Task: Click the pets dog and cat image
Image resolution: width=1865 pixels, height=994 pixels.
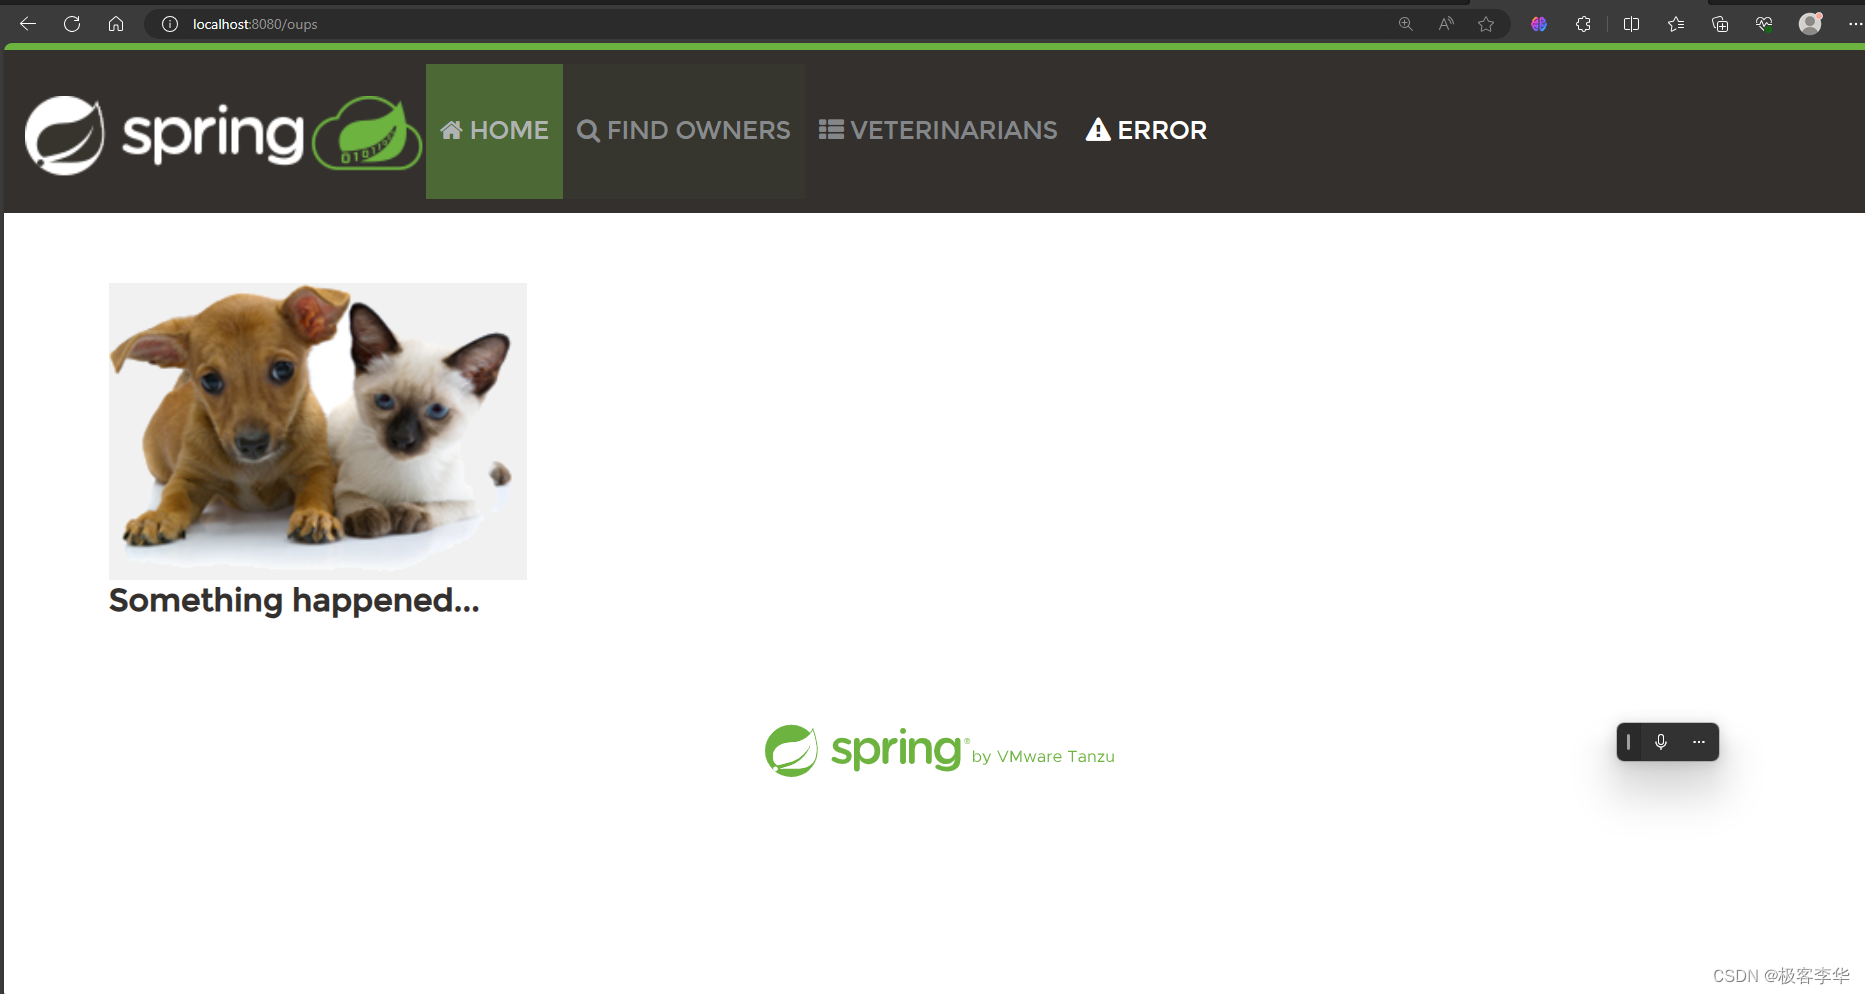Action: coord(318,431)
